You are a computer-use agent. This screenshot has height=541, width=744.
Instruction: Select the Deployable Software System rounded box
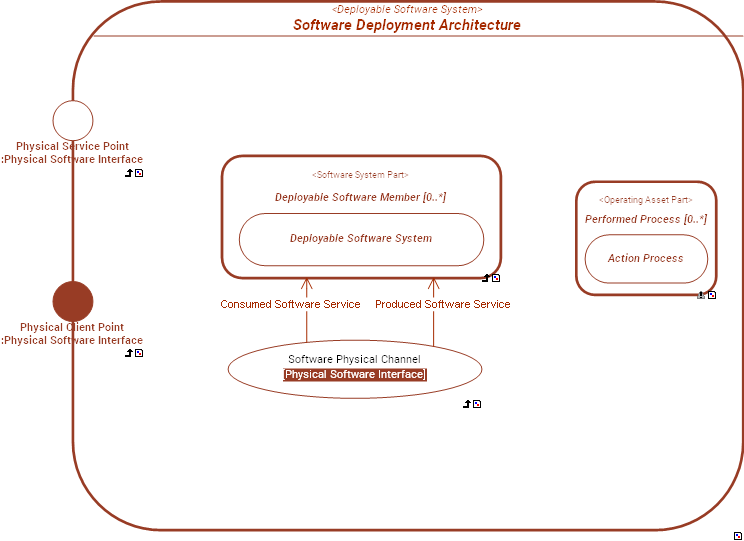tap(361, 239)
